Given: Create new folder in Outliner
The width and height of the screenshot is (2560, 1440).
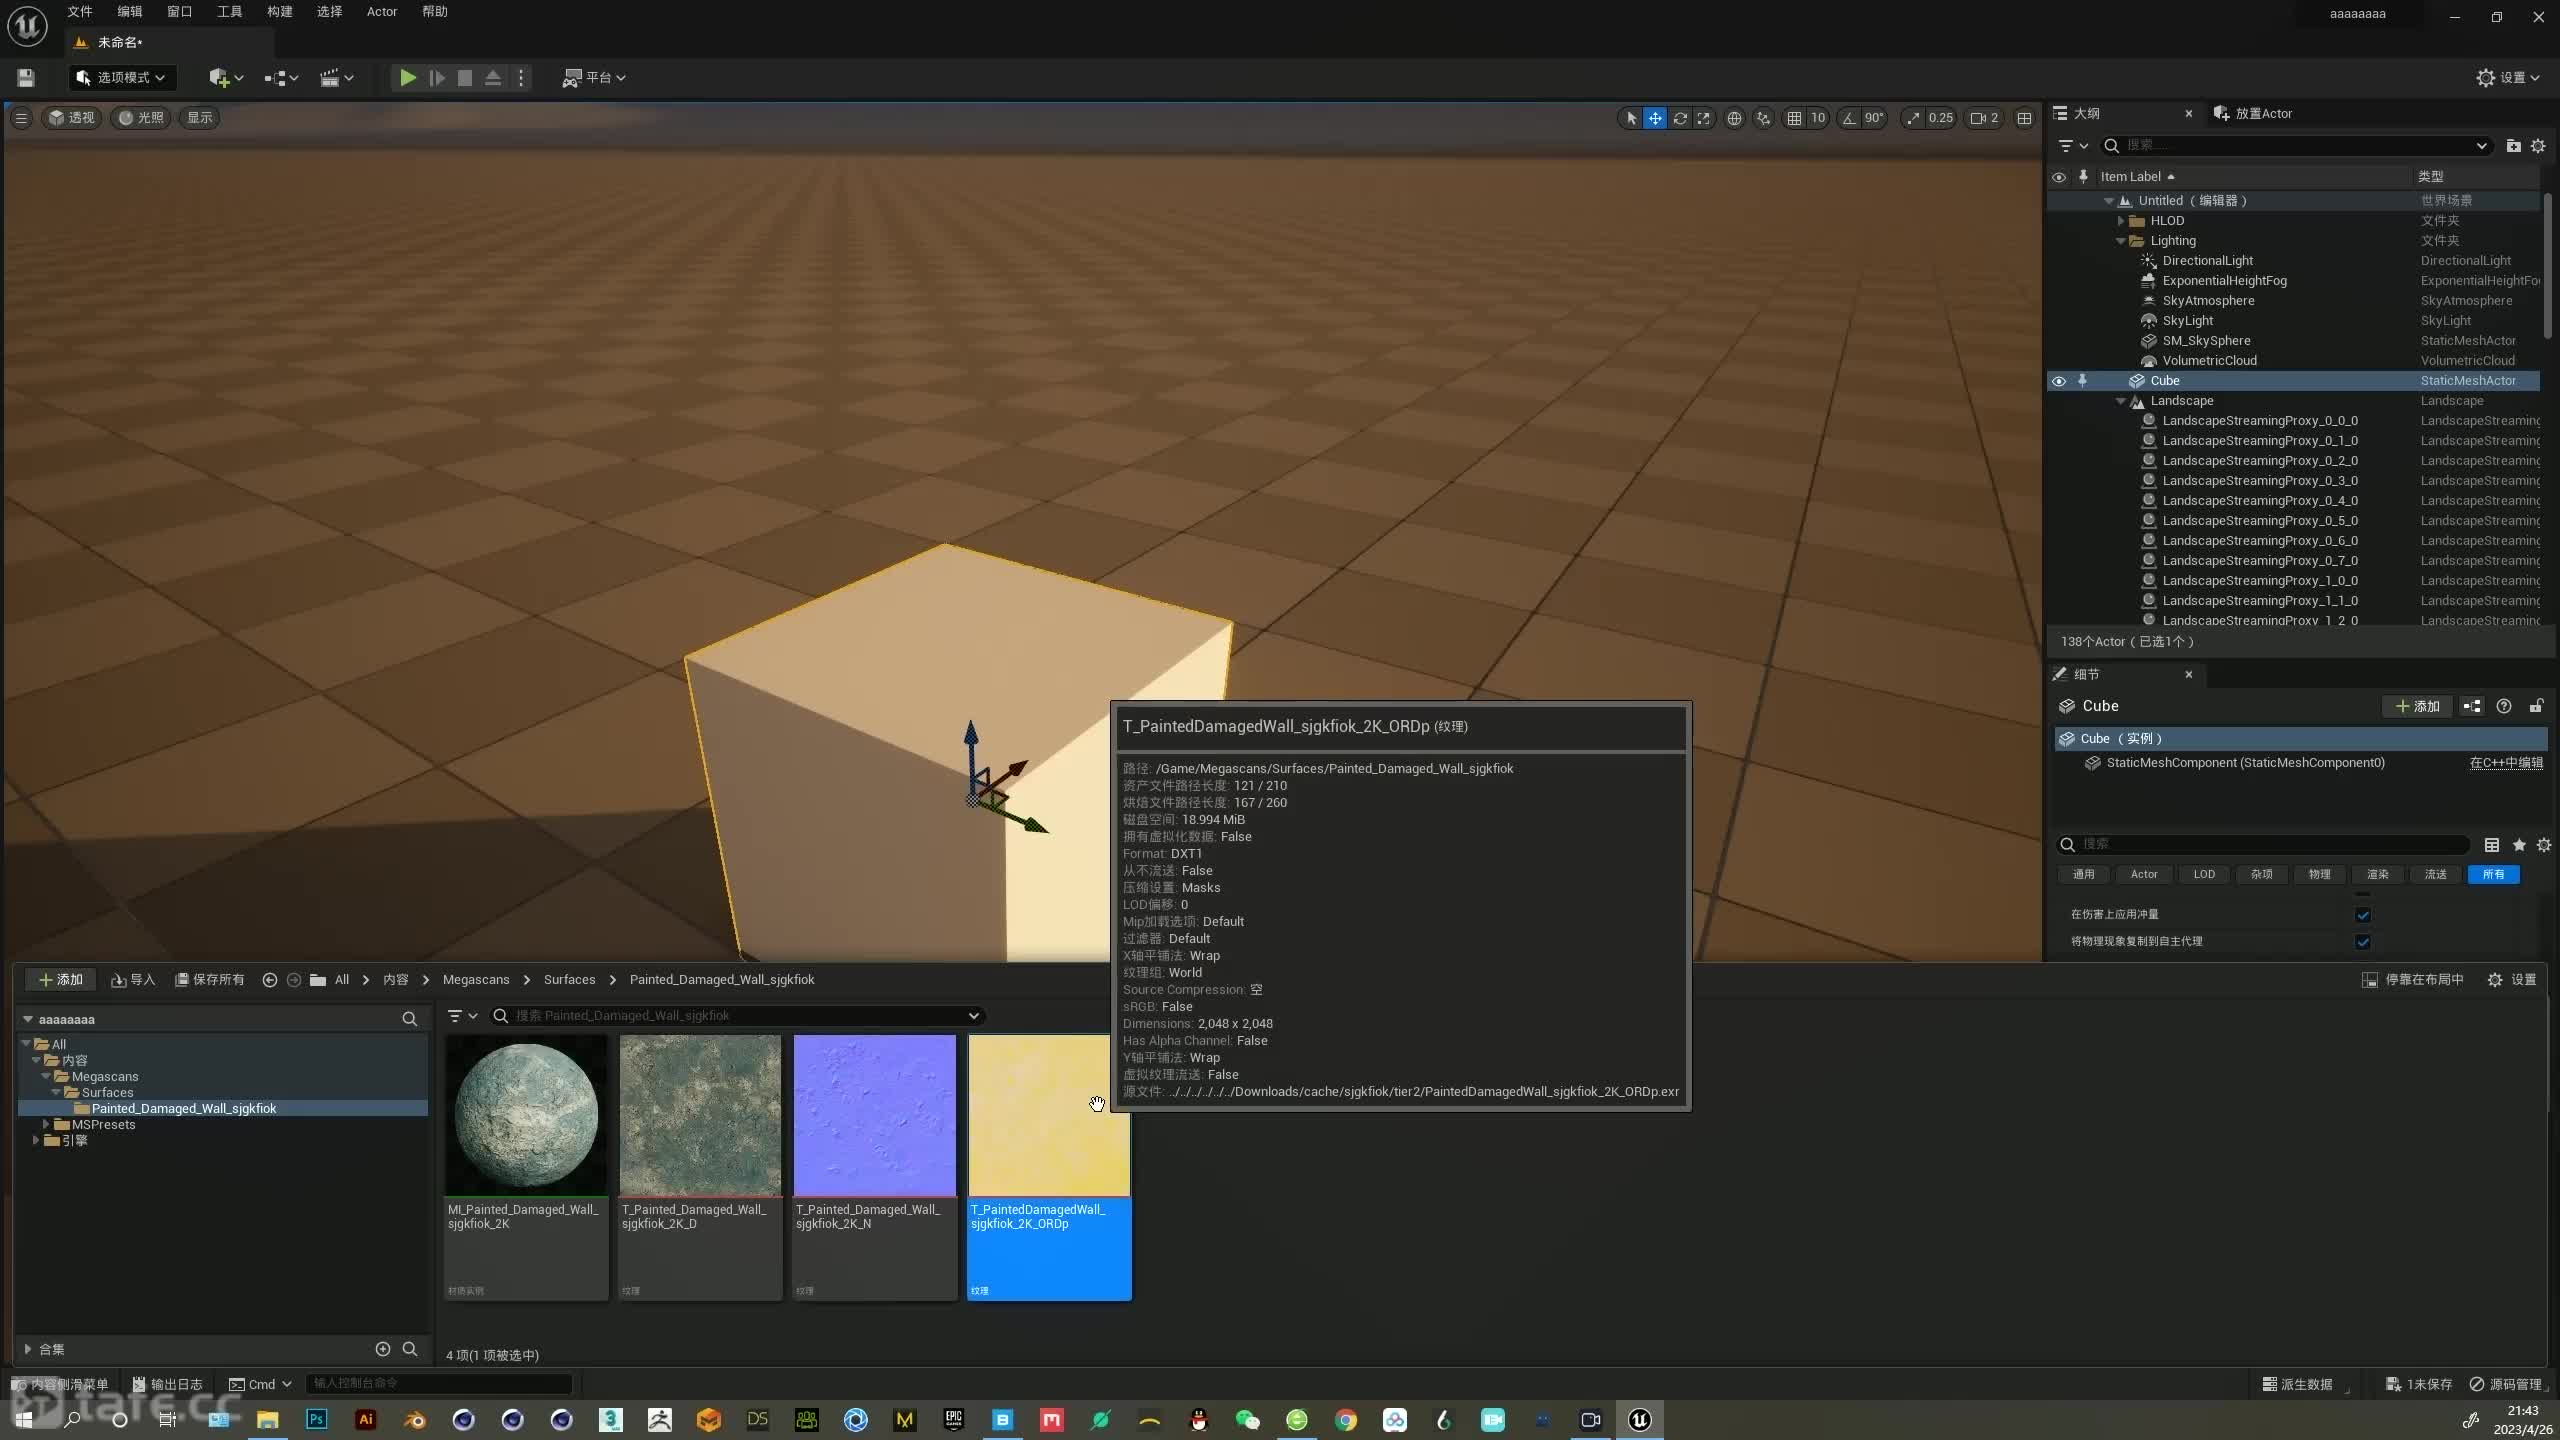Looking at the screenshot, I should pyautogui.click(x=2513, y=146).
